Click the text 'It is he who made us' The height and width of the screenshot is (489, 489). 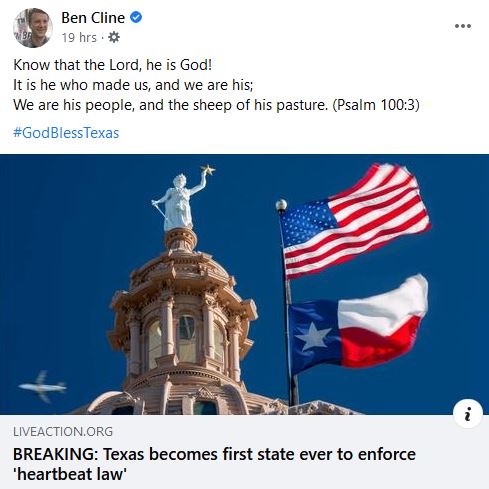(79, 85)
